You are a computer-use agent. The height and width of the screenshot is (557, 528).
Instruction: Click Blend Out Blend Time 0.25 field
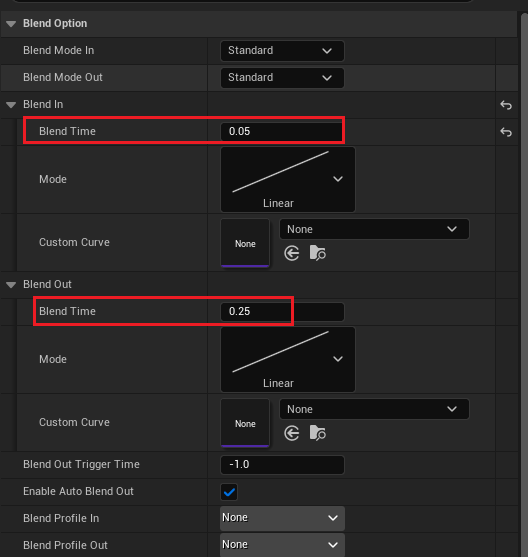click(282, 312)
